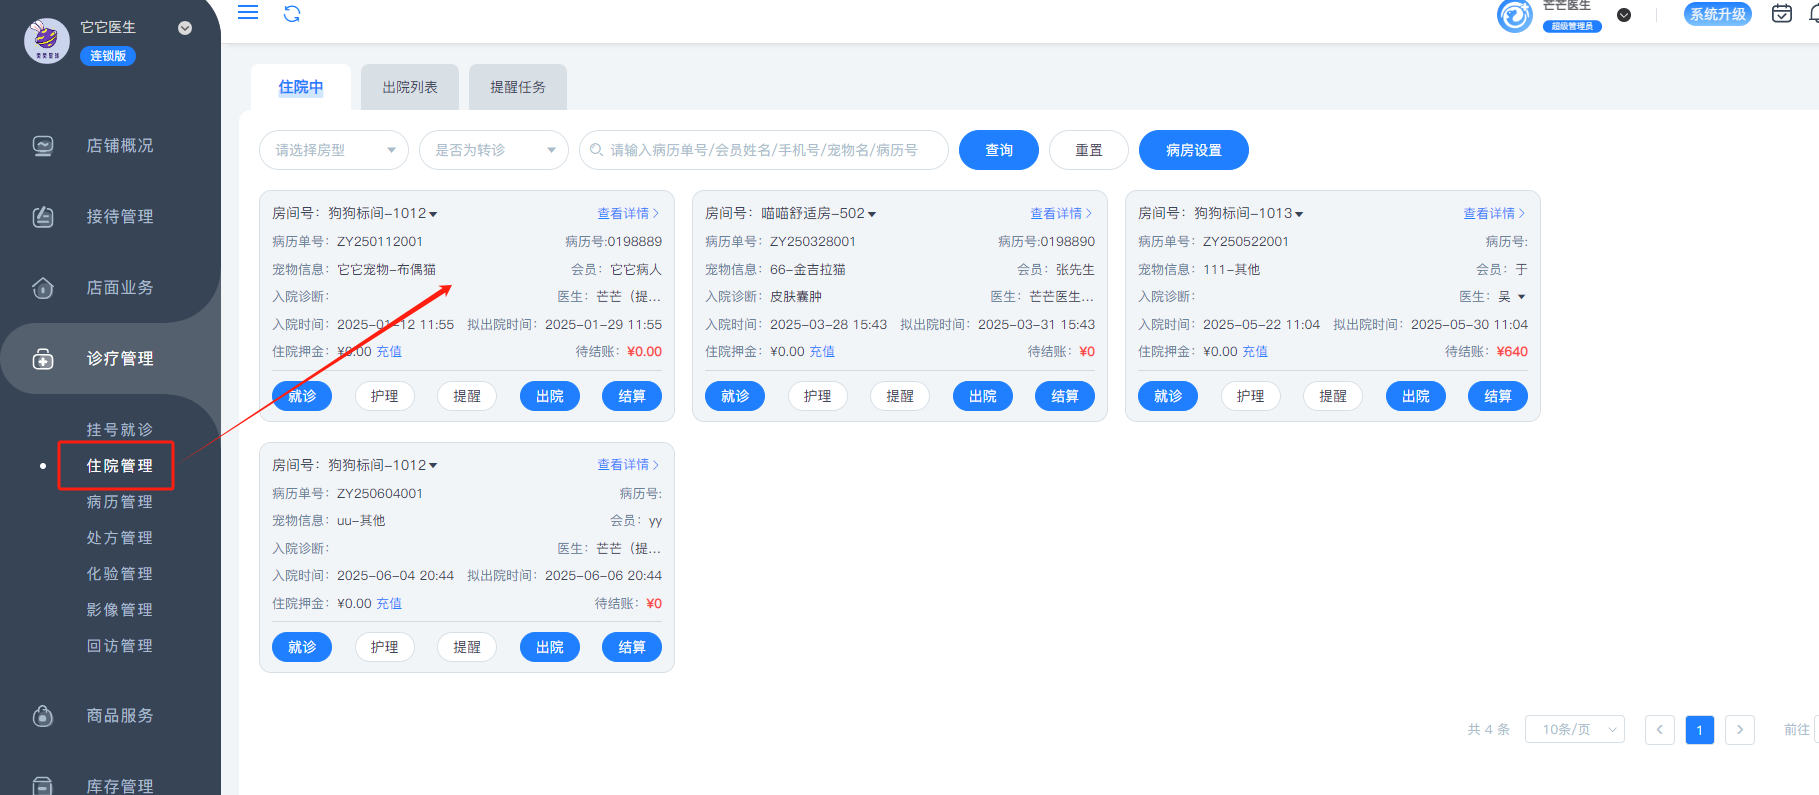
Task: Click the 查询 button
Action: click(999, 150)
